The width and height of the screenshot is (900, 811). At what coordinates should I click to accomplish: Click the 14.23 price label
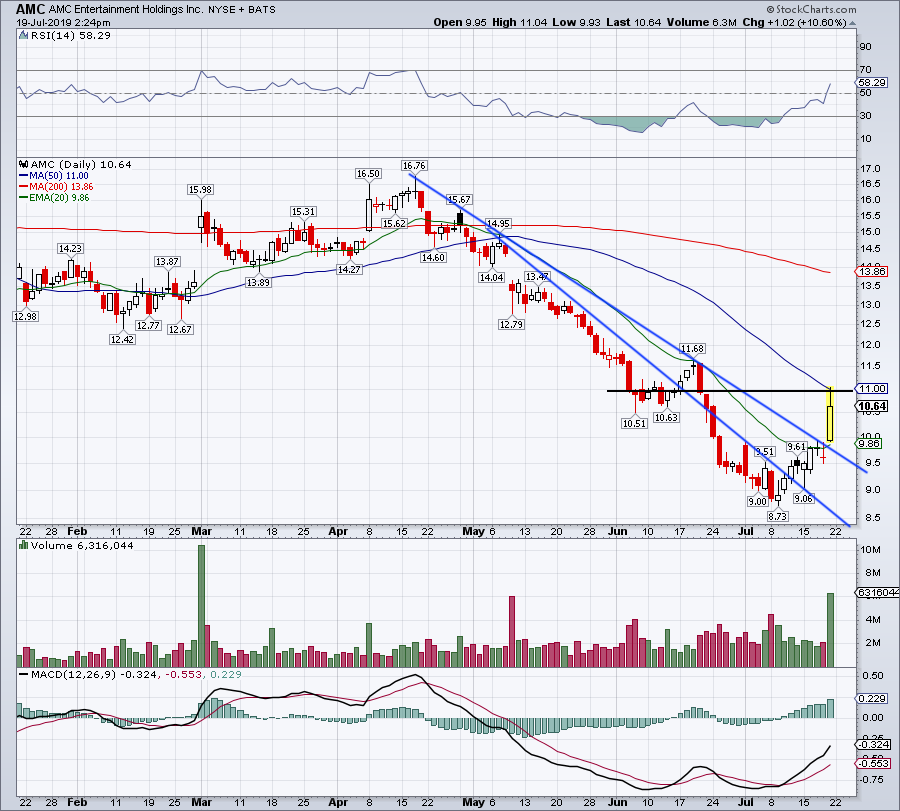click(x=70, y=249)
